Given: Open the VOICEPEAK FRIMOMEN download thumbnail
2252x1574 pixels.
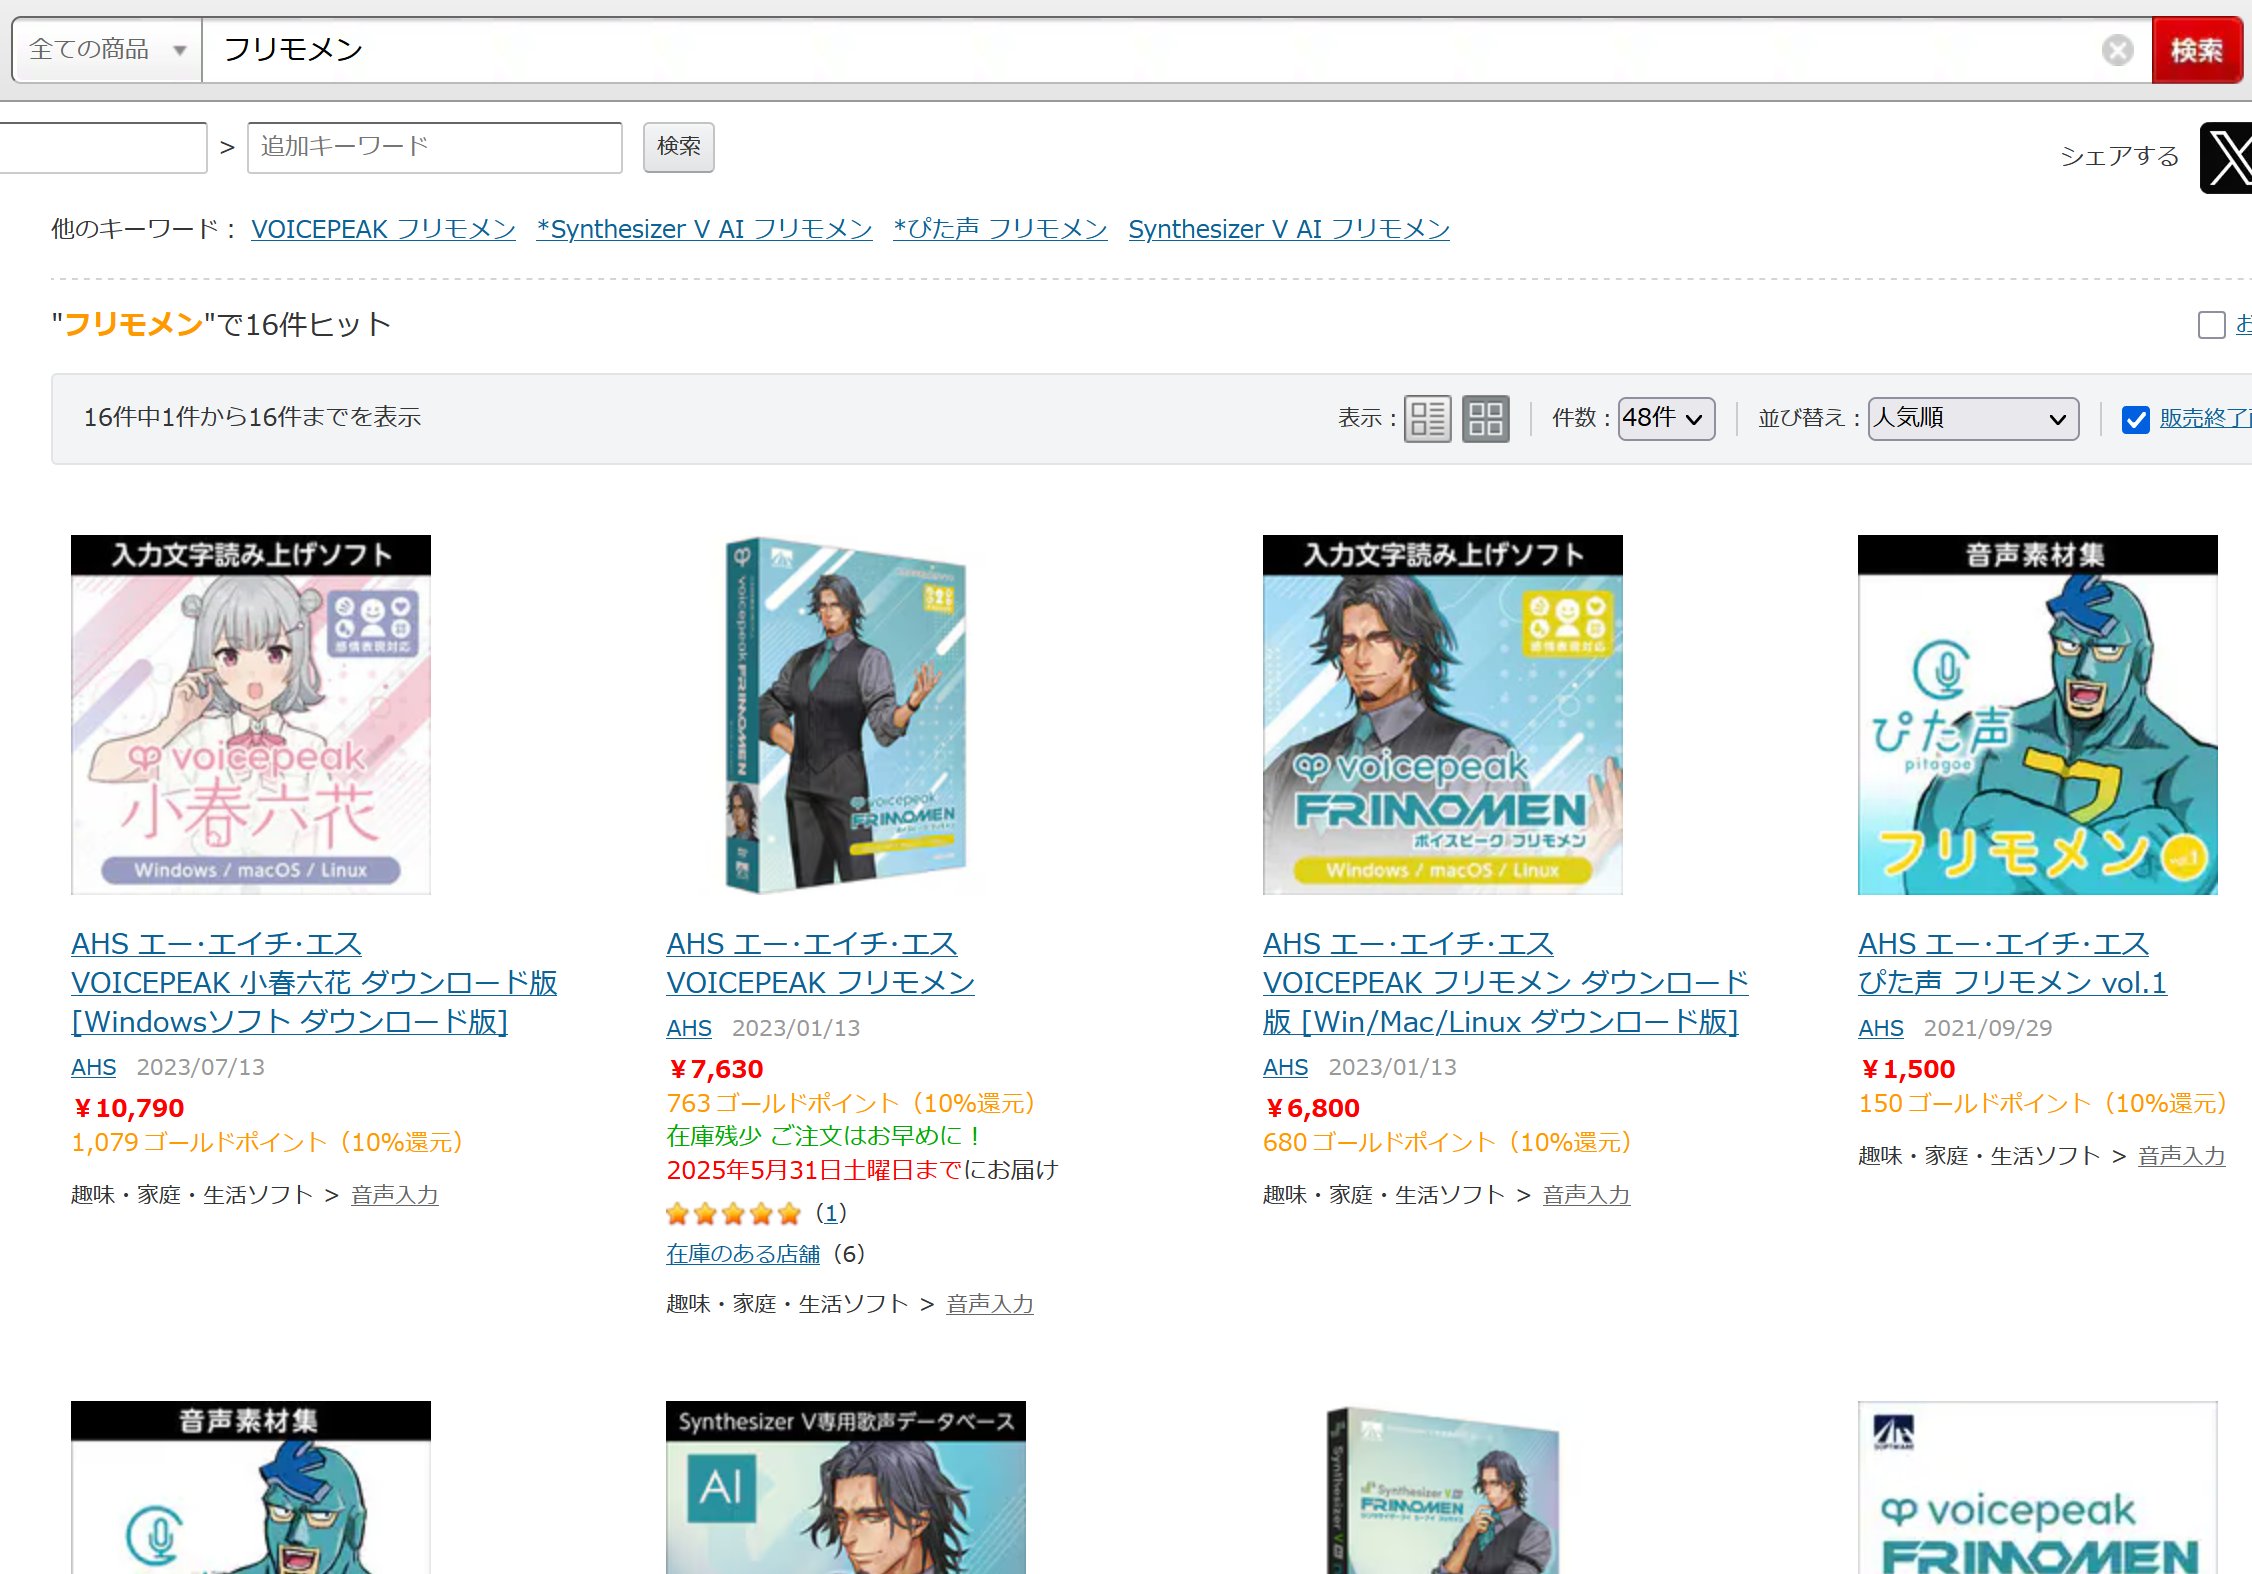Looking at the screenshot, I should (x=1442, y=715).
